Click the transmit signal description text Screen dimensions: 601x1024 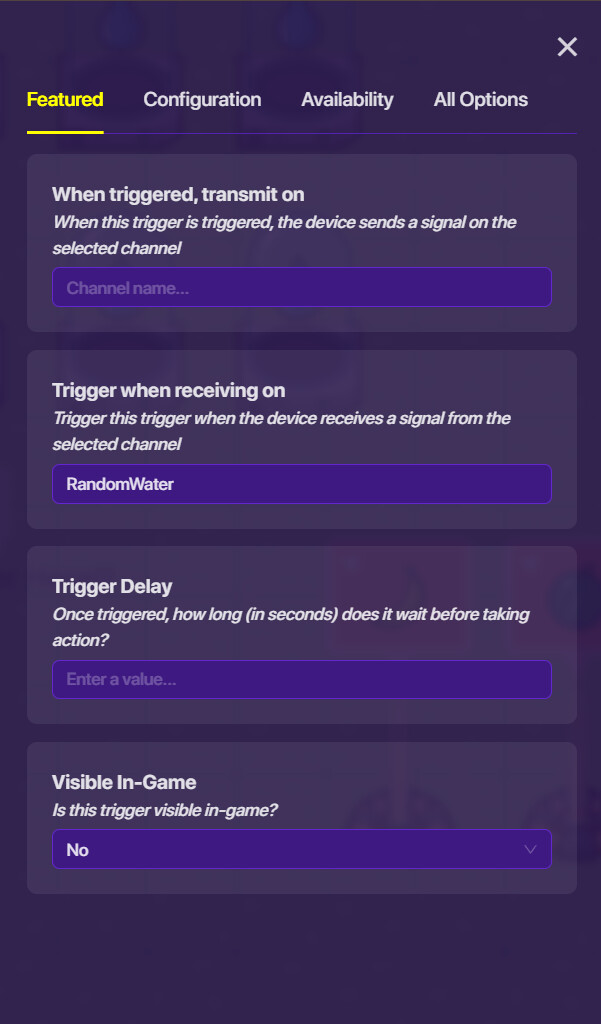(284, 234)
